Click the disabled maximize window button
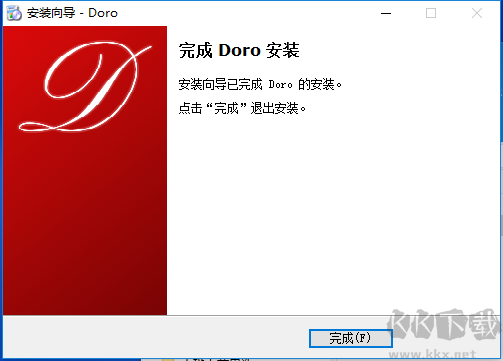Viewport: 503px width, 361px height. [x=431, y=13]
